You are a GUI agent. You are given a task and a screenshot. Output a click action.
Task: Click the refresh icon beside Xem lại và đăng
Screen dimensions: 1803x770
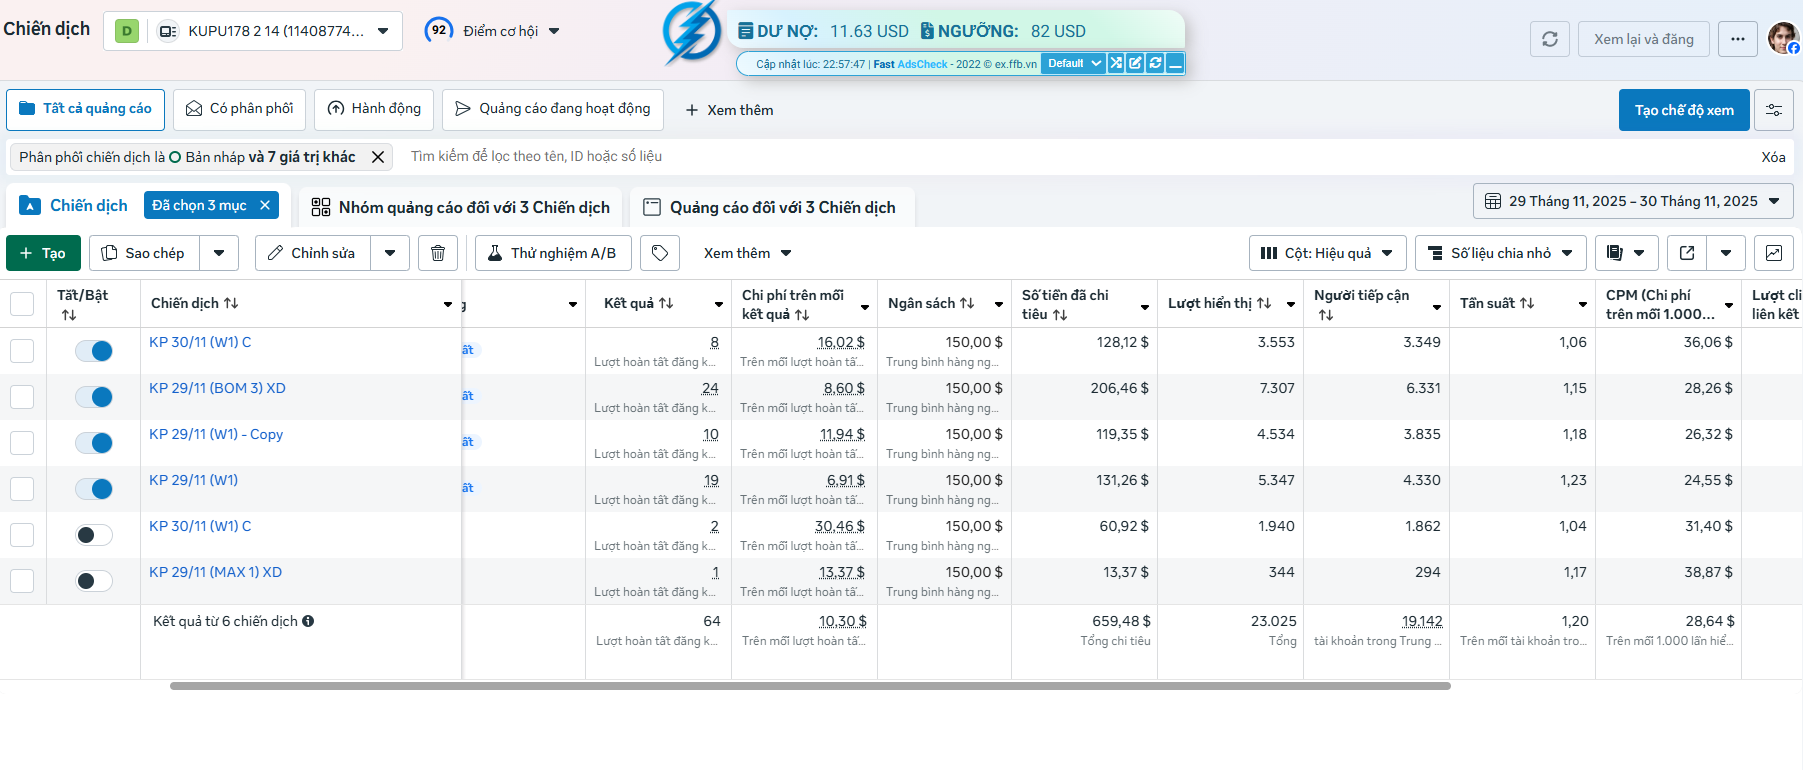pos(1550,39)
